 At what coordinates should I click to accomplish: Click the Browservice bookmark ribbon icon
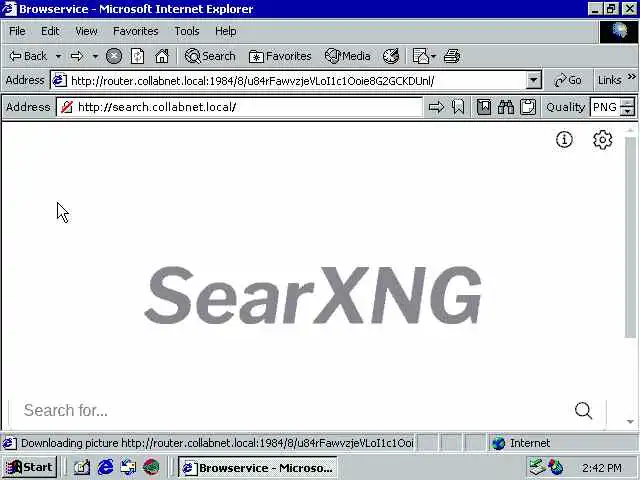tap(458, 107)
